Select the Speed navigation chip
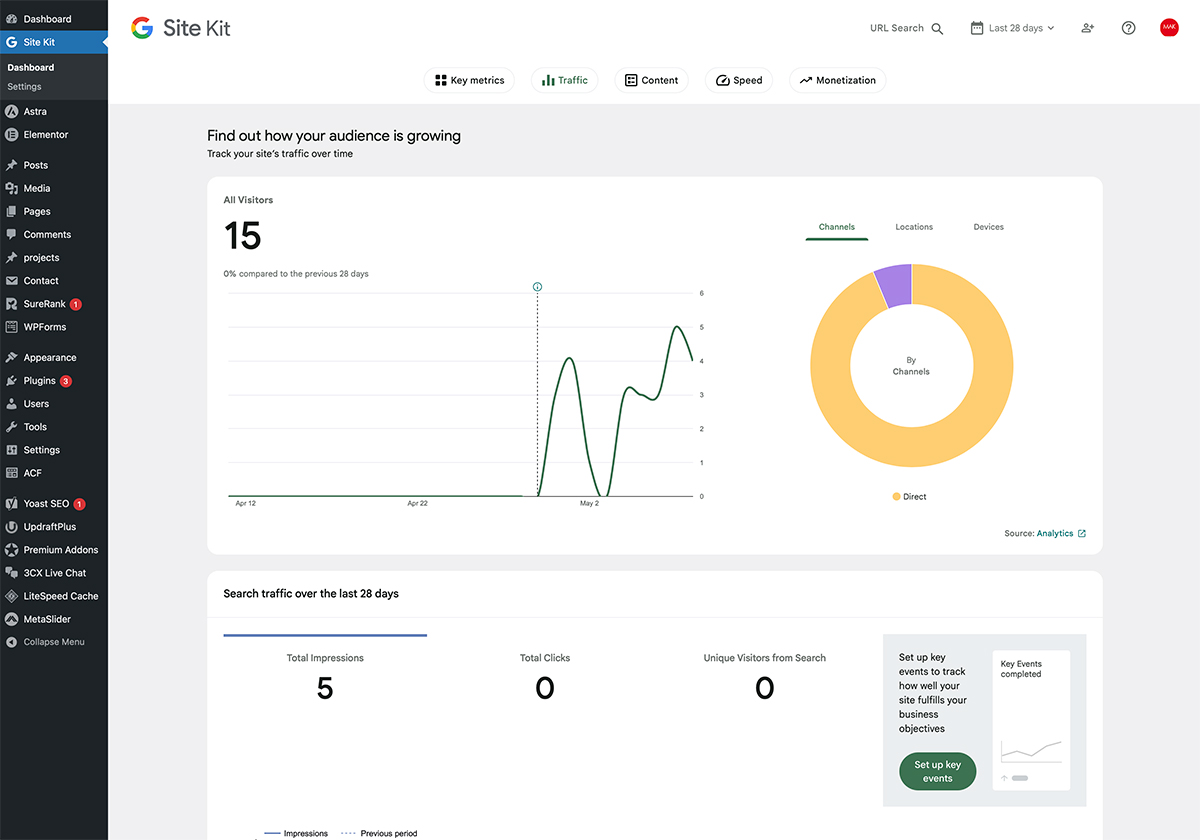This screenshot has height=840, width=1200. (738, 80)
